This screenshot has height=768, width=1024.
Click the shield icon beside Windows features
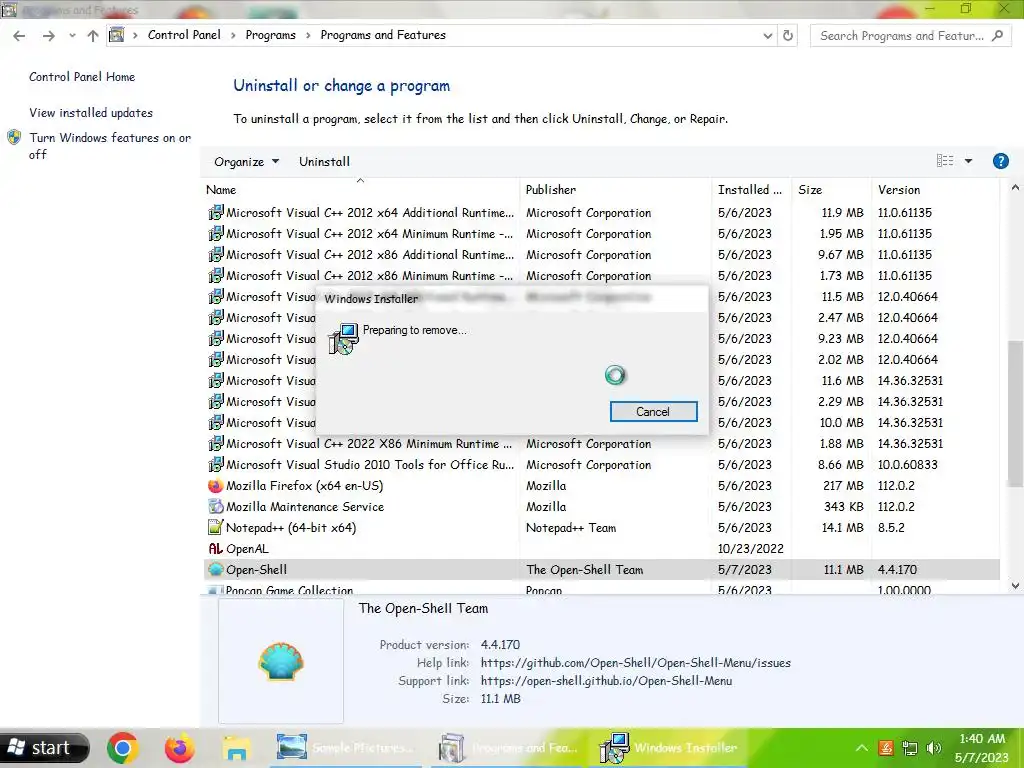pos(14,138)
